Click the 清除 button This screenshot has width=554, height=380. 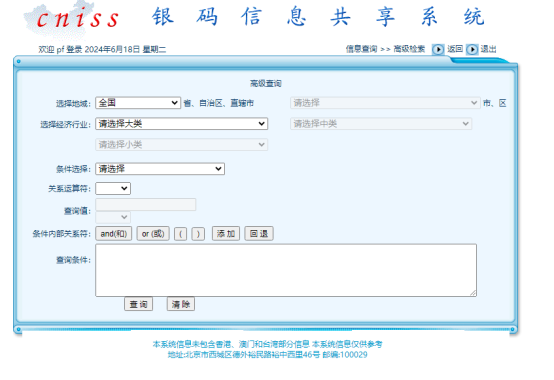point(181,304)
